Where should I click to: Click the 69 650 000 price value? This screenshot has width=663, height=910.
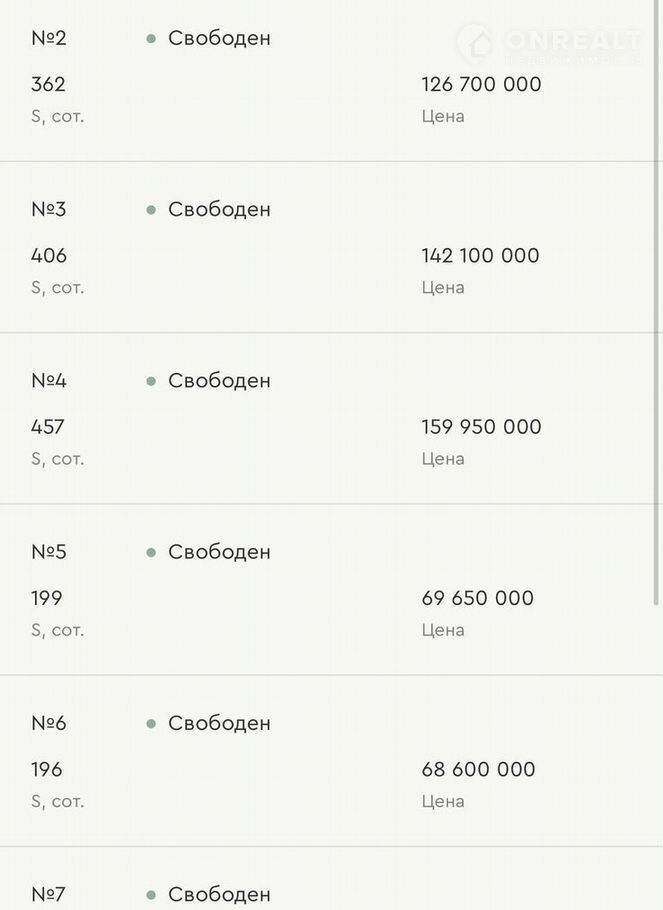click(x=477, y=598)
